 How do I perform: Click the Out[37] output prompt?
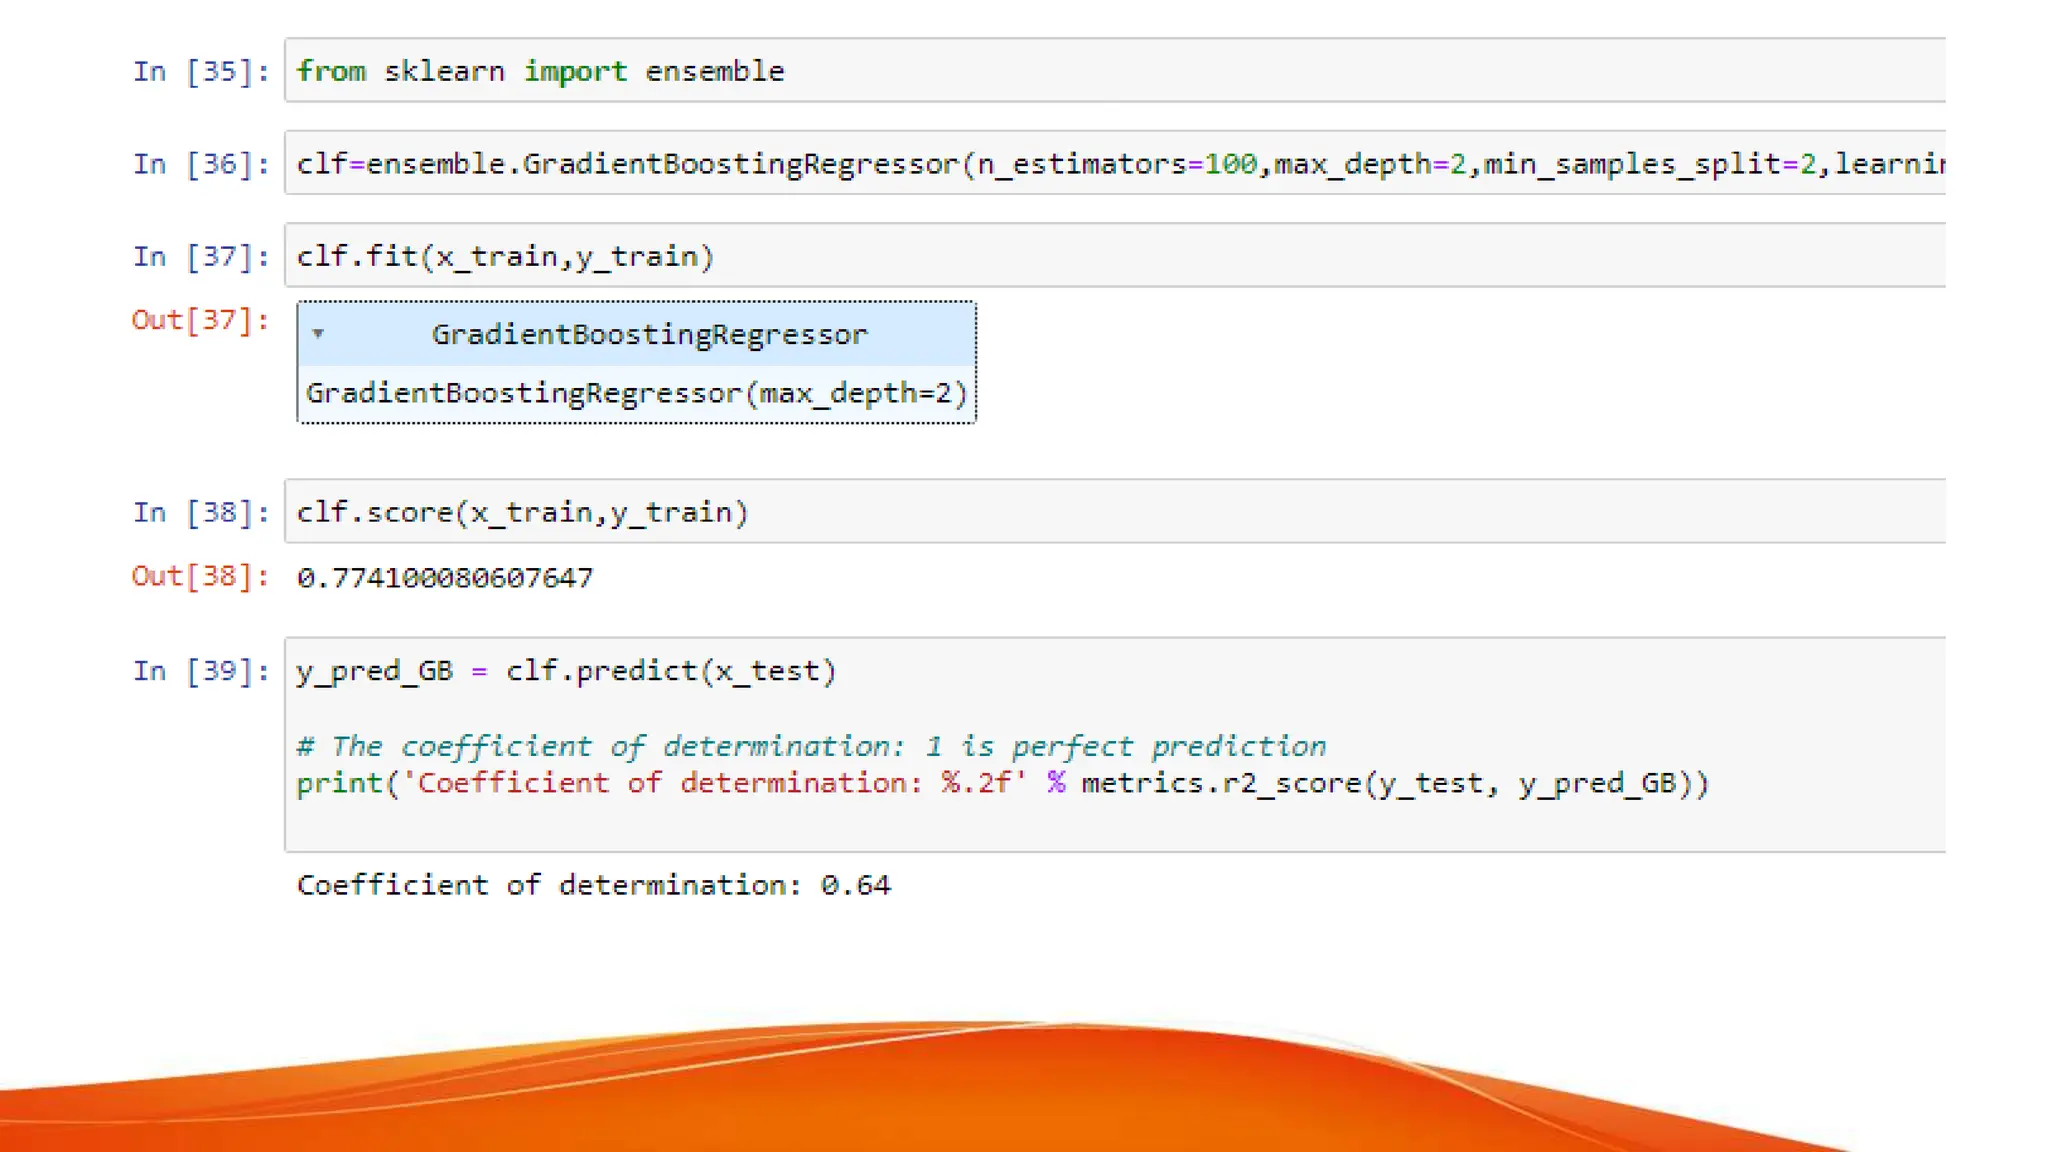tap(200, 320)
